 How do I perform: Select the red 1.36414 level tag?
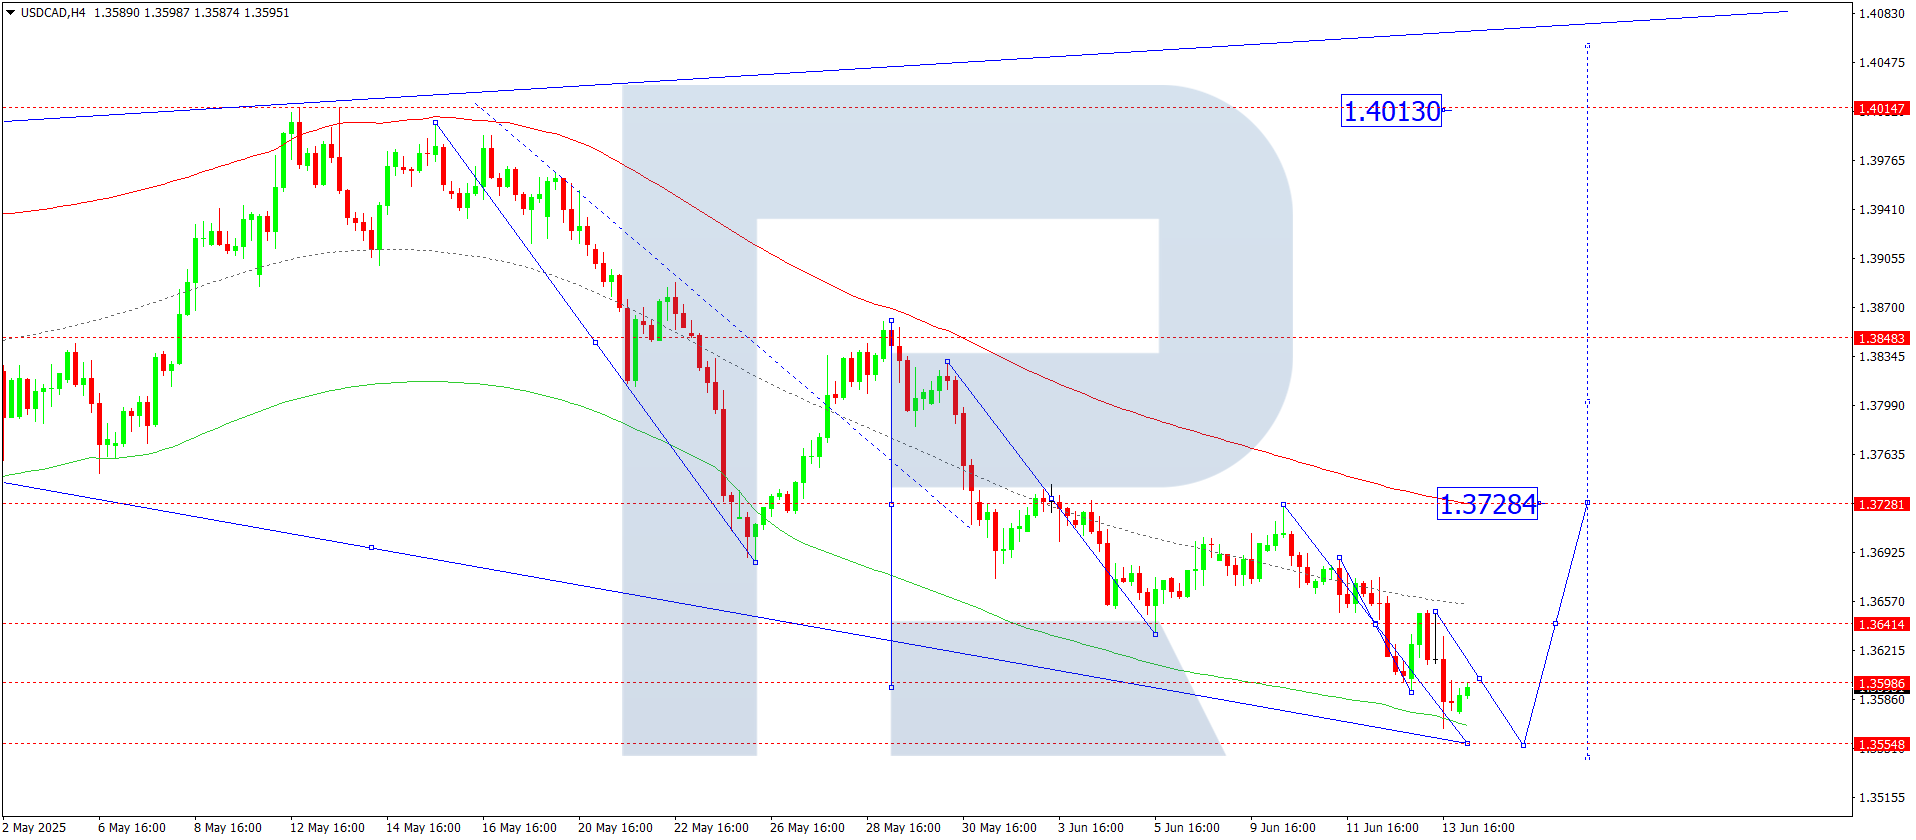click(x=1881, y=624)
